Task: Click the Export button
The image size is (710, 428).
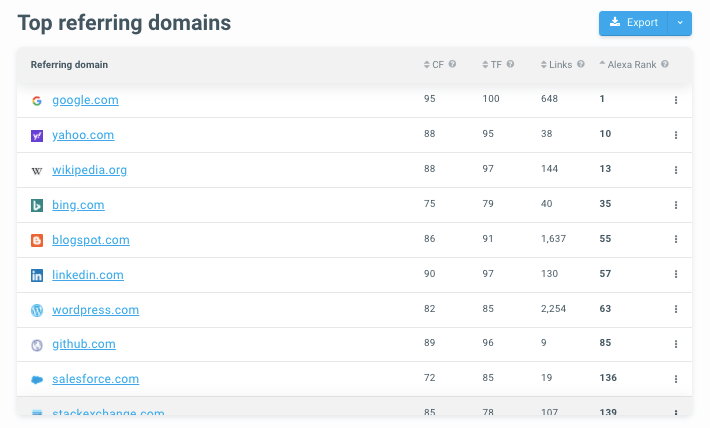Action: pos(634,23)
